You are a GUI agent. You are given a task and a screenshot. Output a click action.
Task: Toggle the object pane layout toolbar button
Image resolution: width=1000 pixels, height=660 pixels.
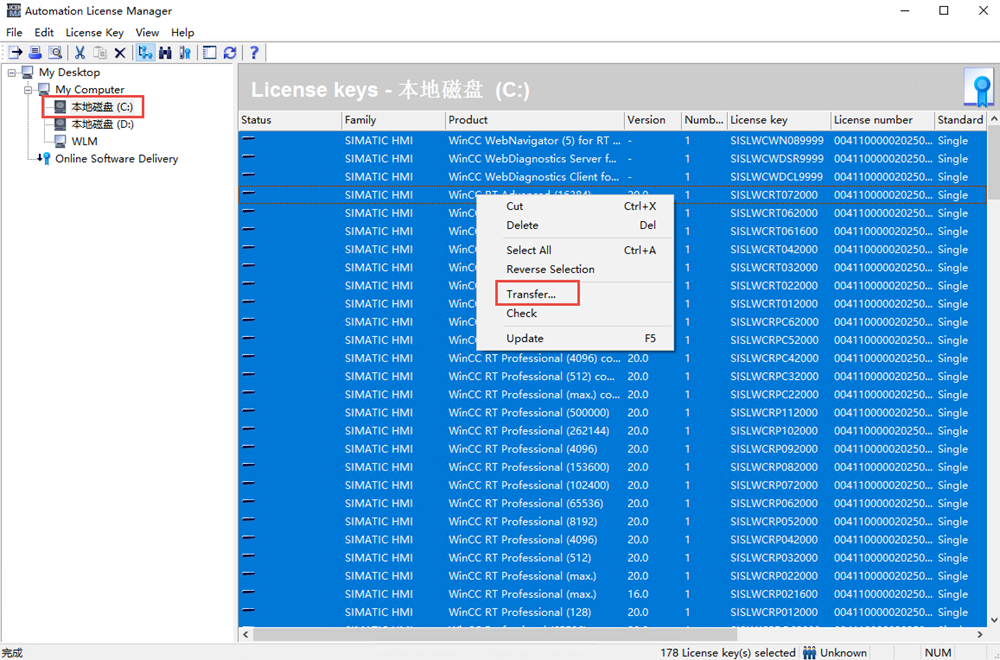210,53
